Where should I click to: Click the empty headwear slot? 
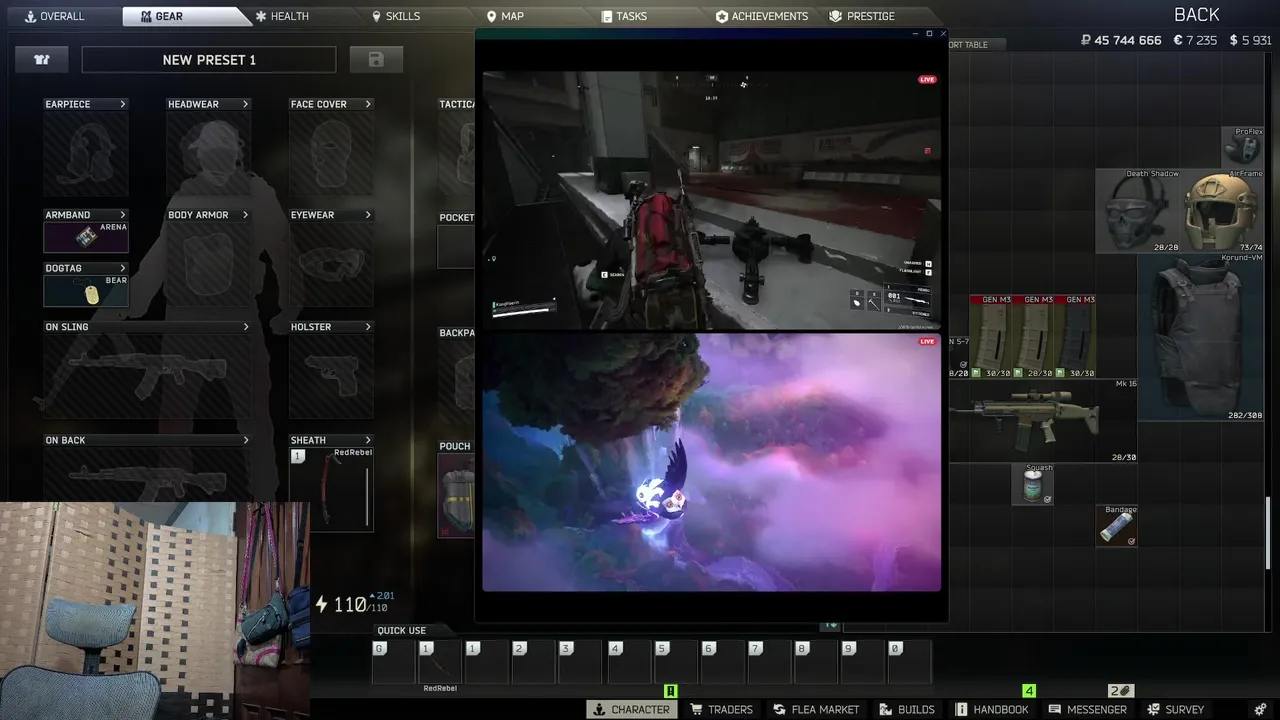tap(208, 153)
